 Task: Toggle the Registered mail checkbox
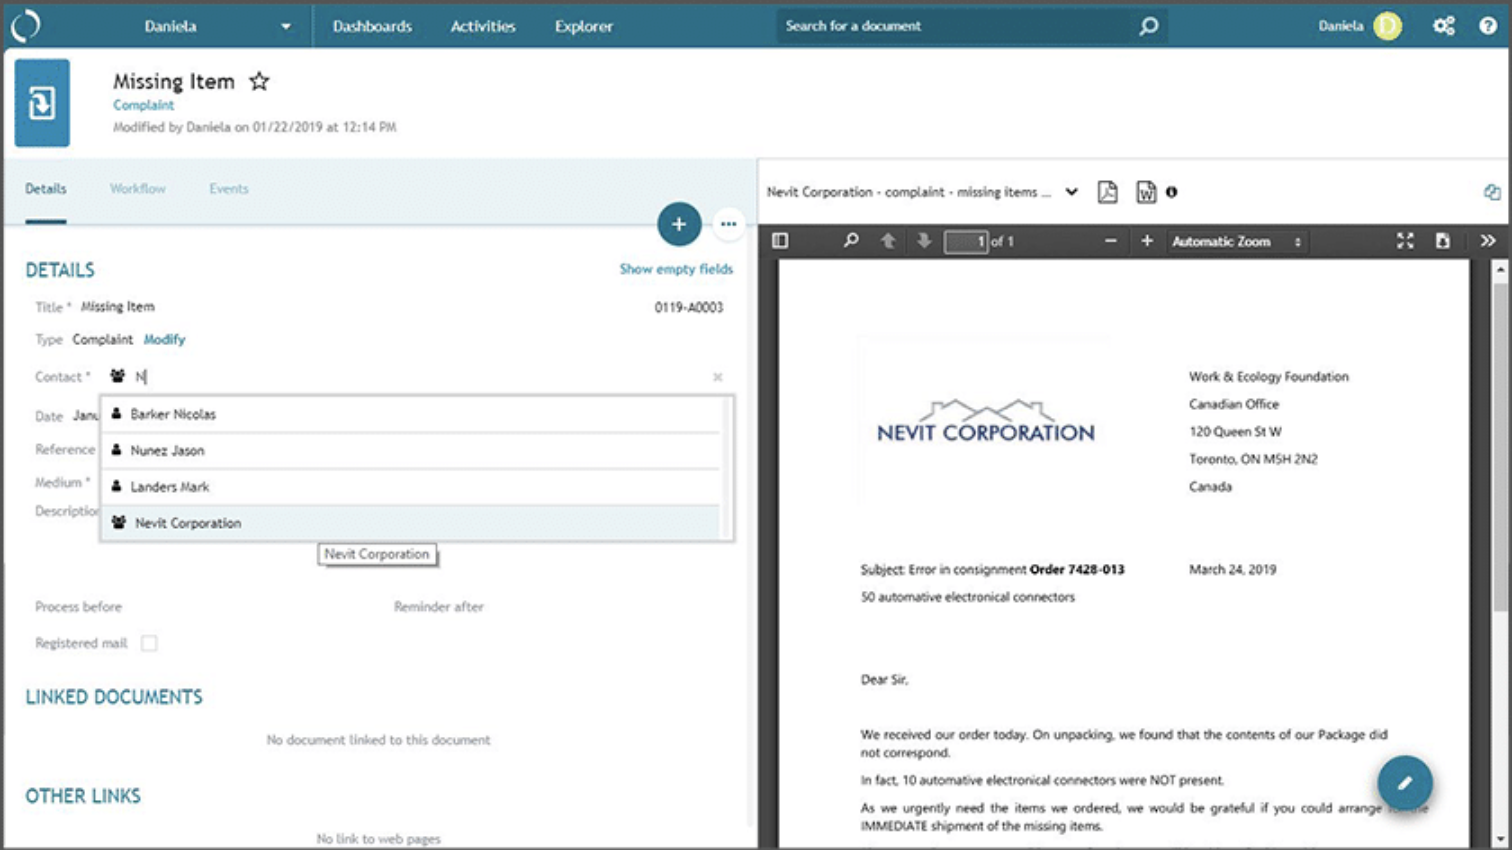149,643
